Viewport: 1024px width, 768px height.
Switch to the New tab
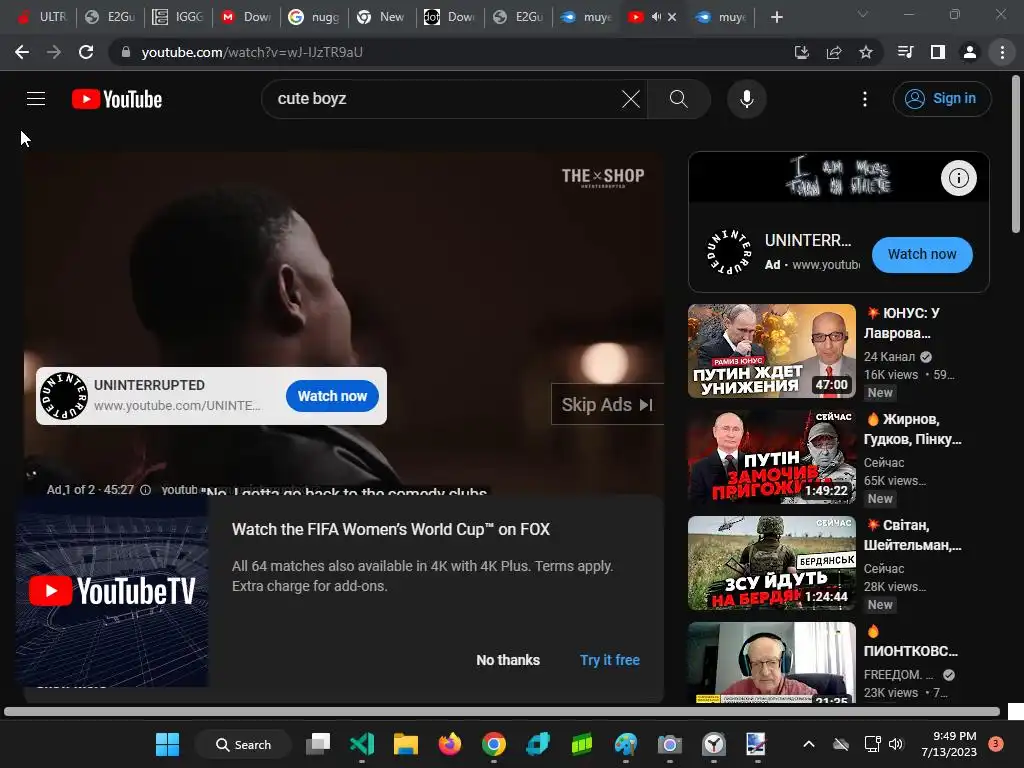click(x=383, y=17)
